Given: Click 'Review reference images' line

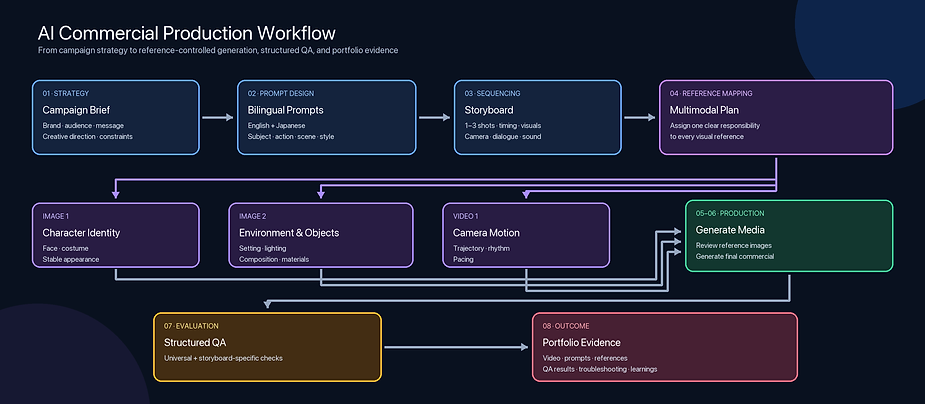Looking at the screenshot, I should pos(733,245).
